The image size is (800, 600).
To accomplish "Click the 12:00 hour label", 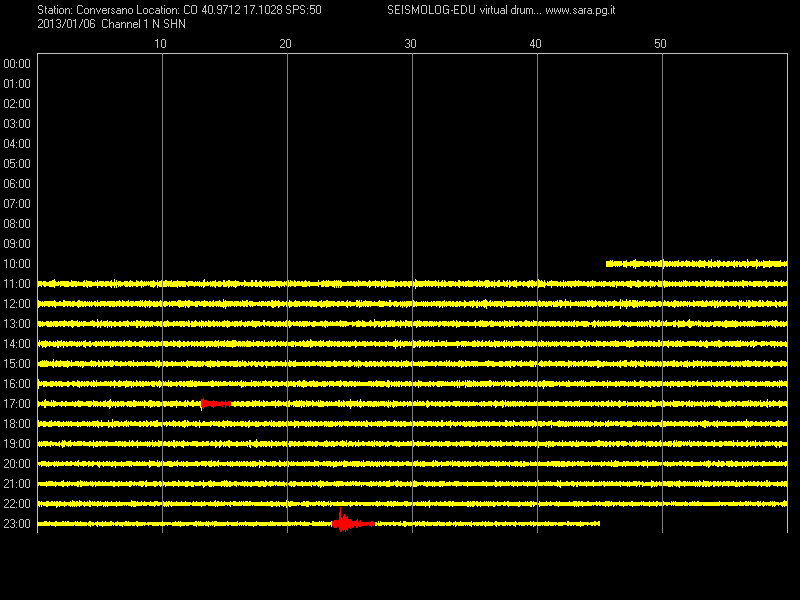I will click(17, 304).
